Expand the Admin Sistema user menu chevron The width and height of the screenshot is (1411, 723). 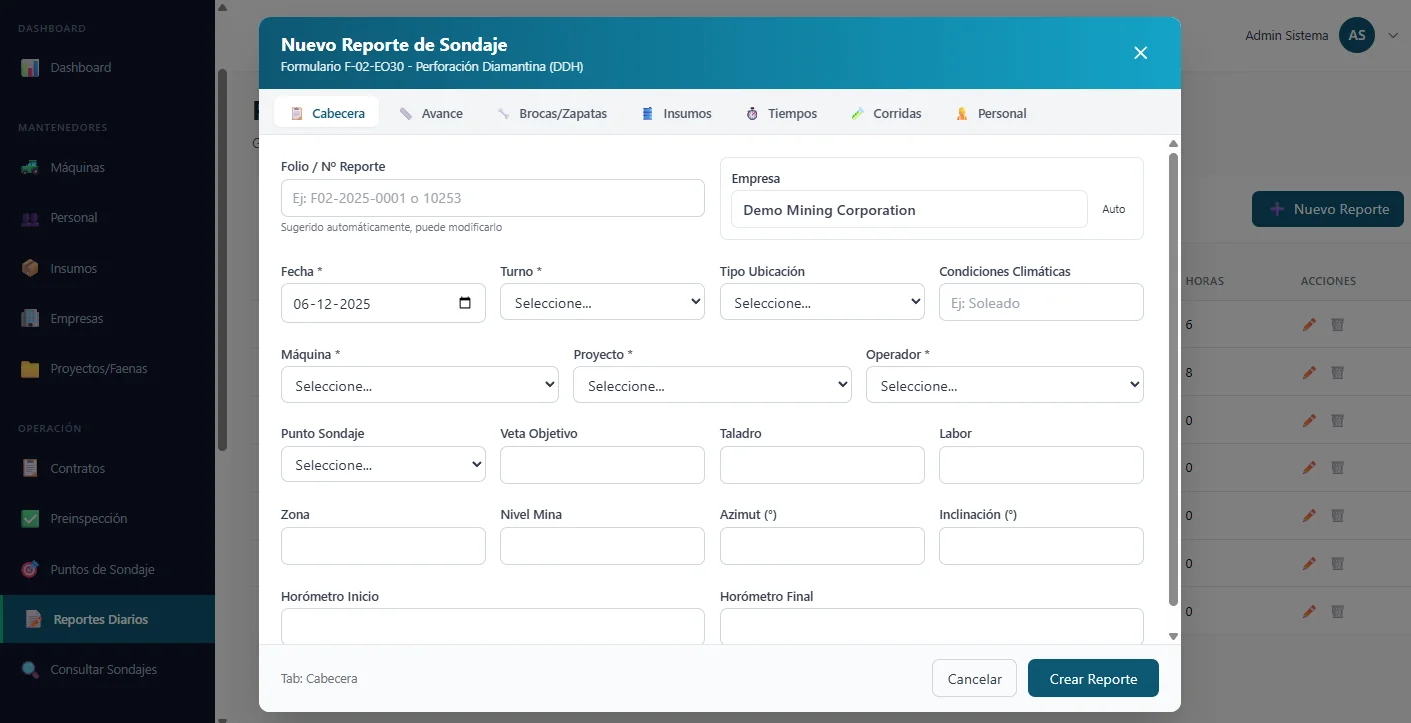(1393, 35)
